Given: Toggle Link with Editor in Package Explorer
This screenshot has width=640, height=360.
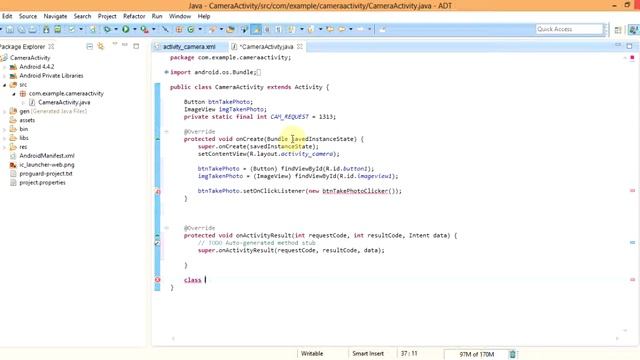Looking at the screenshot, I should point(101,47).
